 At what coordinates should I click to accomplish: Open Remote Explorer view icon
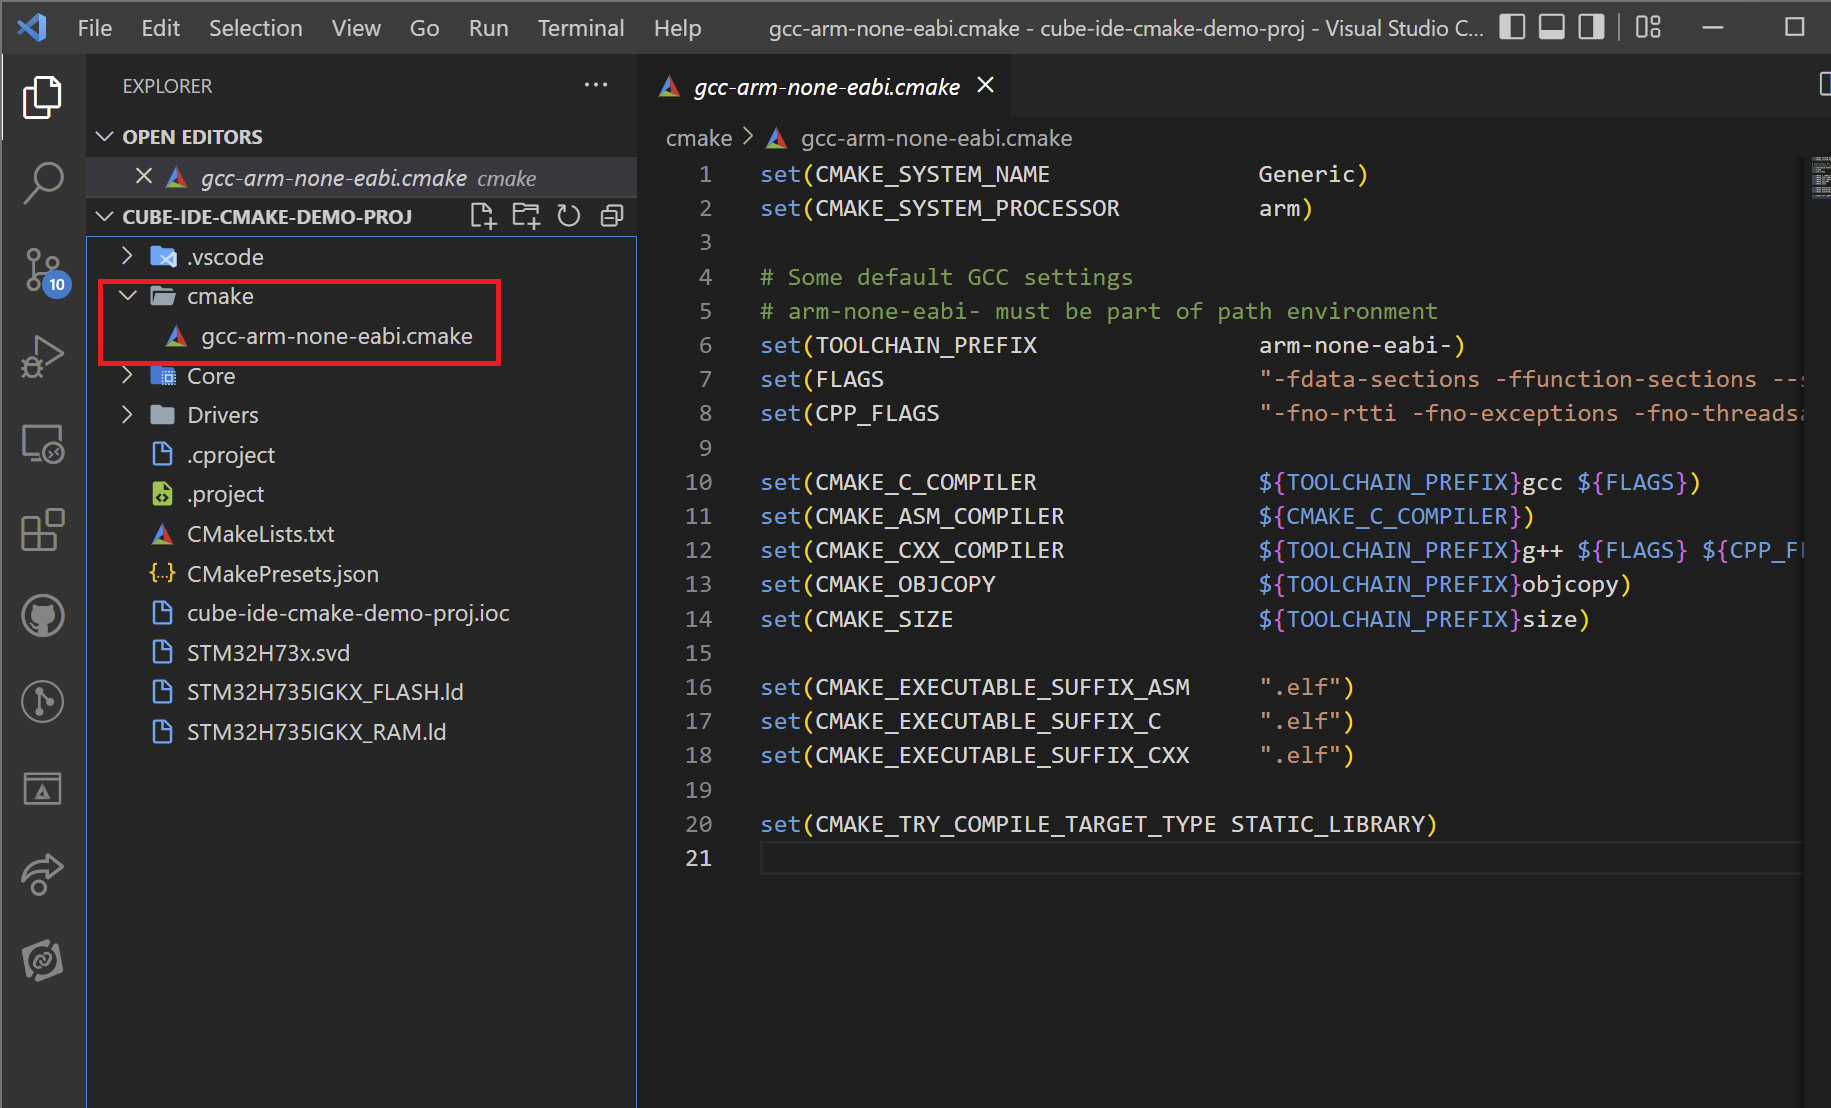(x=42, y=444)
